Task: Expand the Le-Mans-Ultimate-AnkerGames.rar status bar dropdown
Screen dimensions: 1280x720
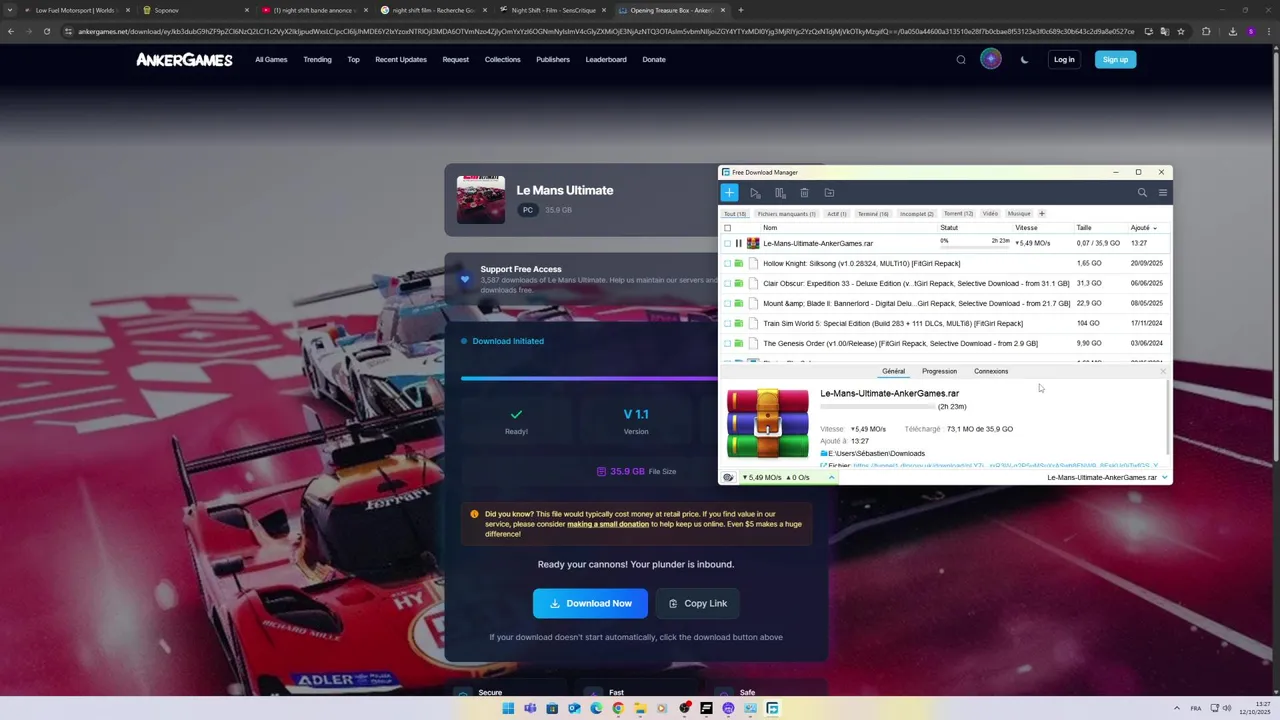Action: coord(1164,478)
